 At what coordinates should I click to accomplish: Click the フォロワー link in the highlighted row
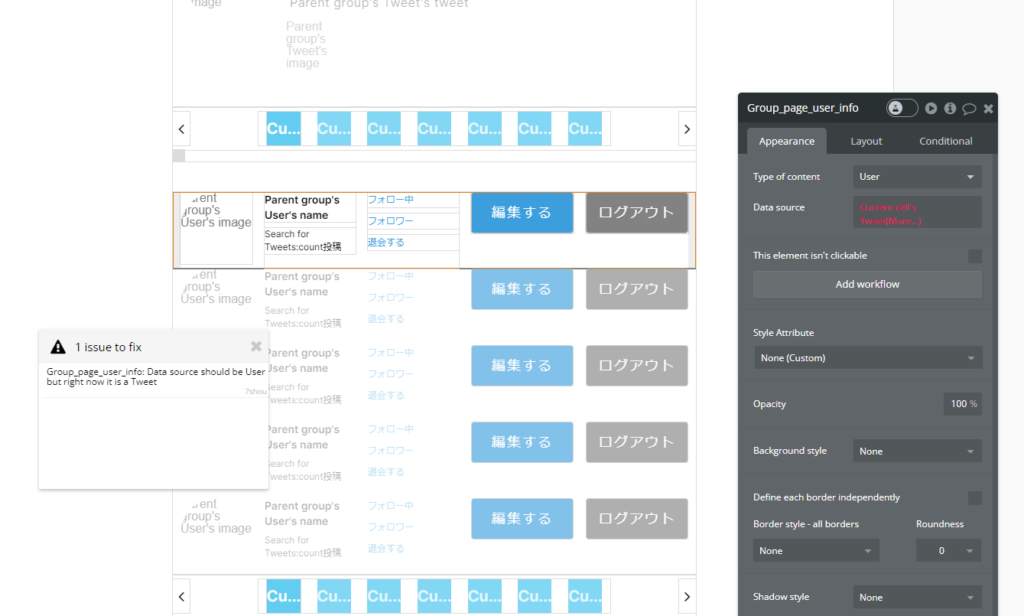[391, 221]
